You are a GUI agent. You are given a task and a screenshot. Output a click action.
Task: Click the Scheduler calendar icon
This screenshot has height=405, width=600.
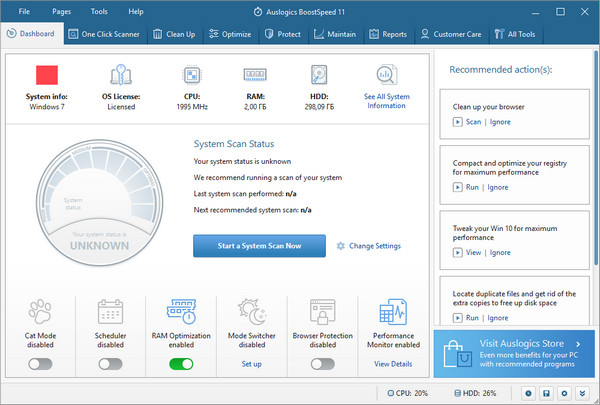(111, 311)
